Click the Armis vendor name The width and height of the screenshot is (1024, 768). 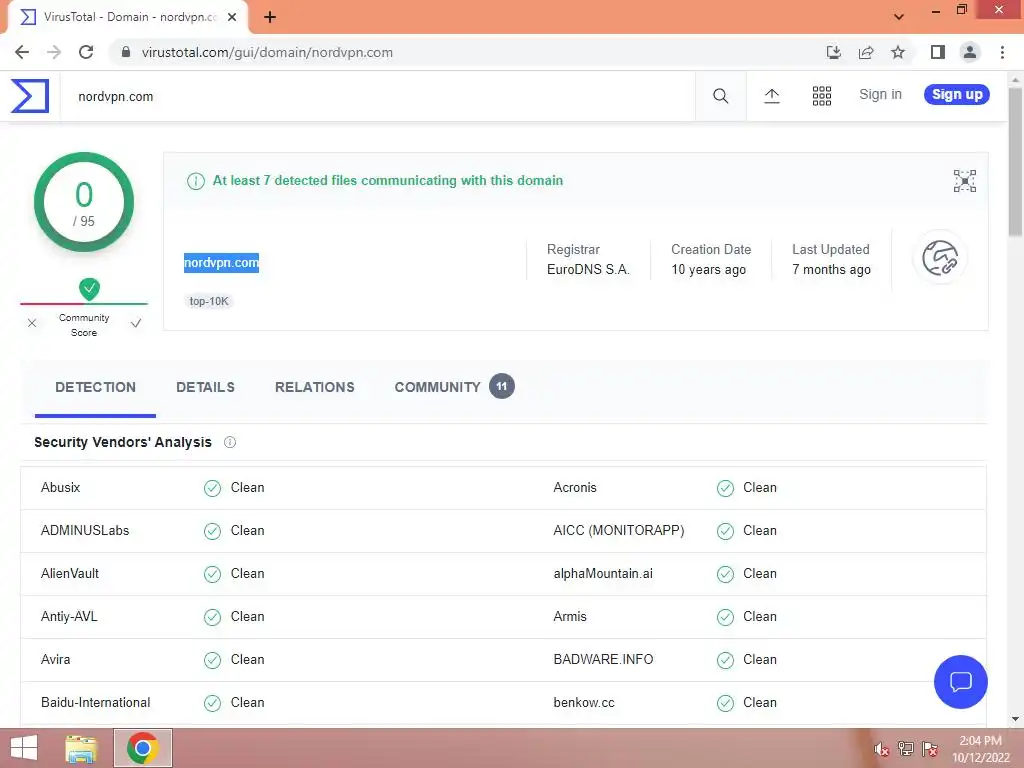[x=569, y=617]
